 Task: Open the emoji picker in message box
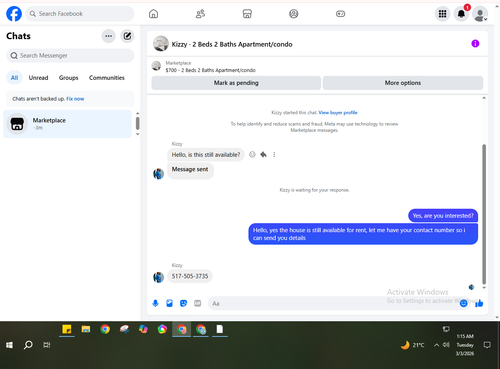(463, 303)
